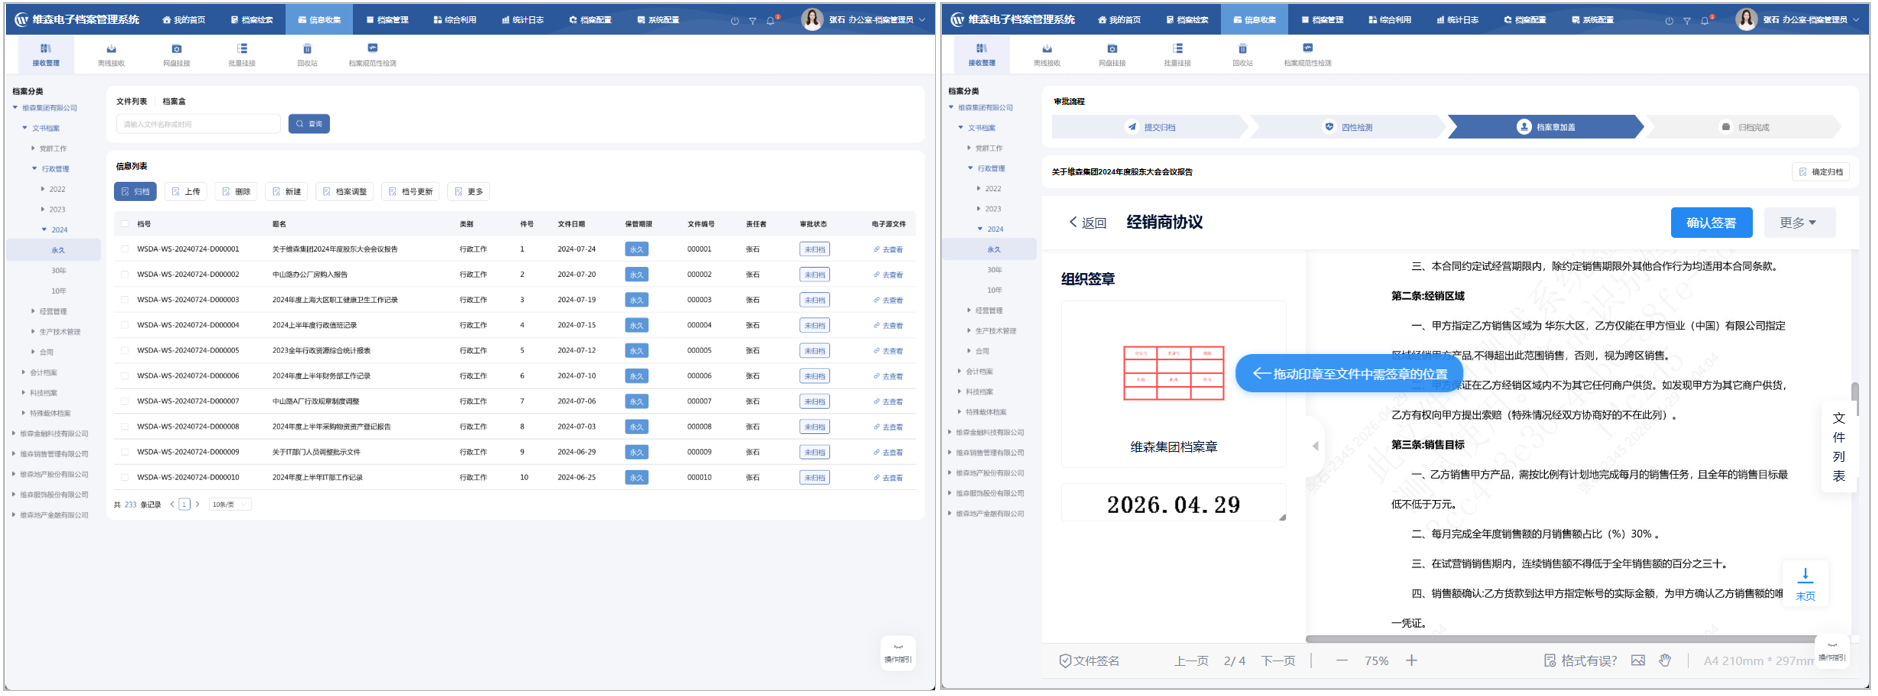Click 去查看 link for the first row

(x=888, y=249)
